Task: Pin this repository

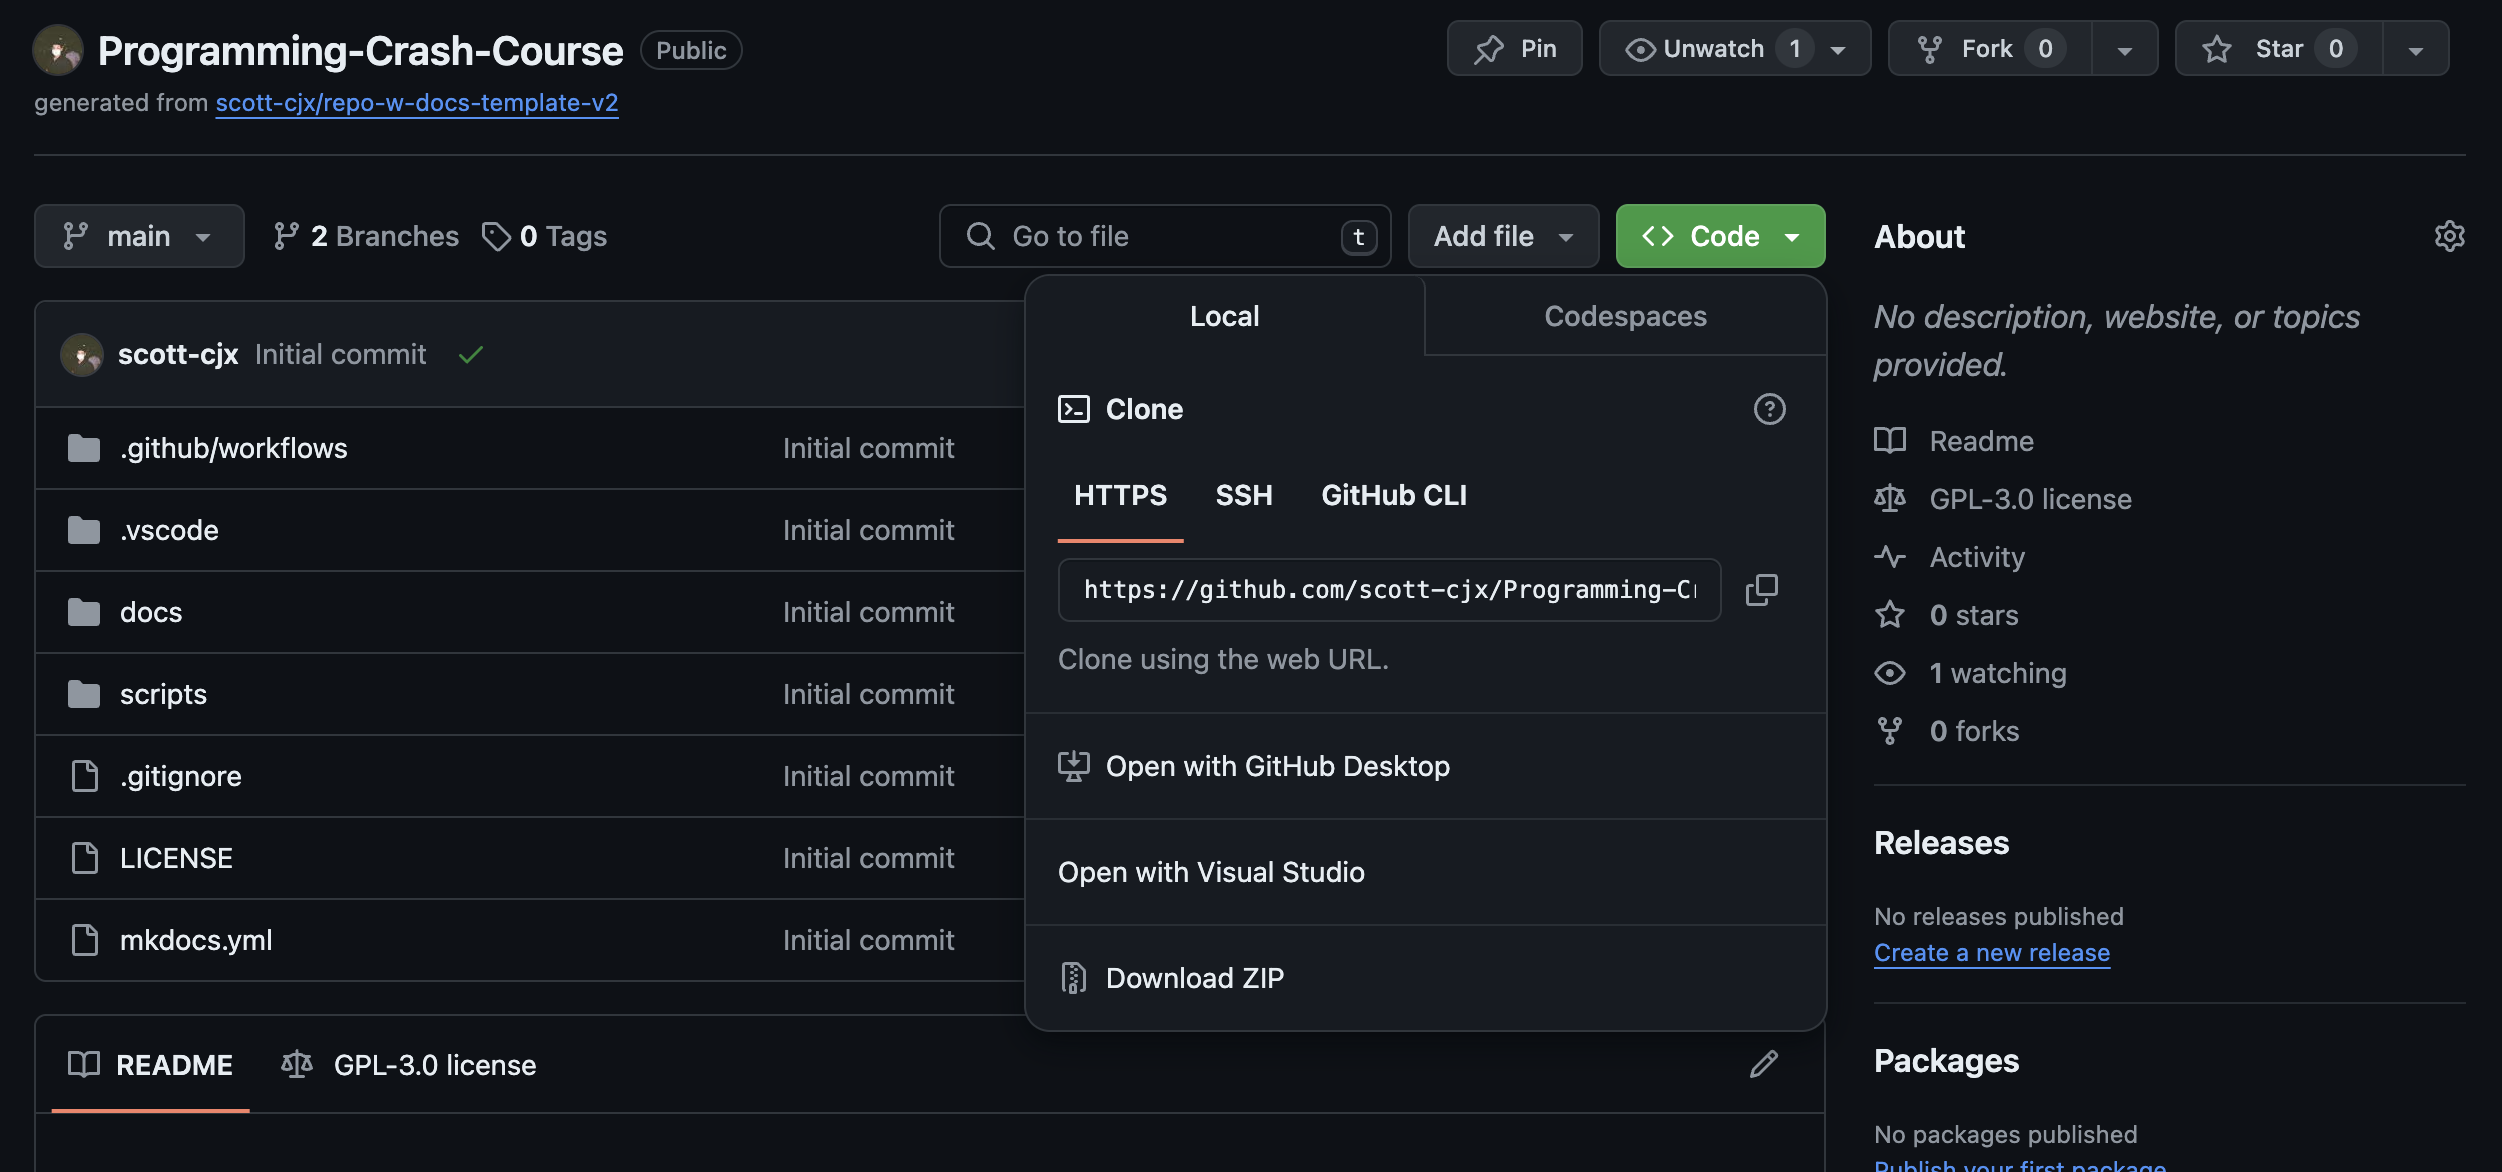Action: (1514, 47)
